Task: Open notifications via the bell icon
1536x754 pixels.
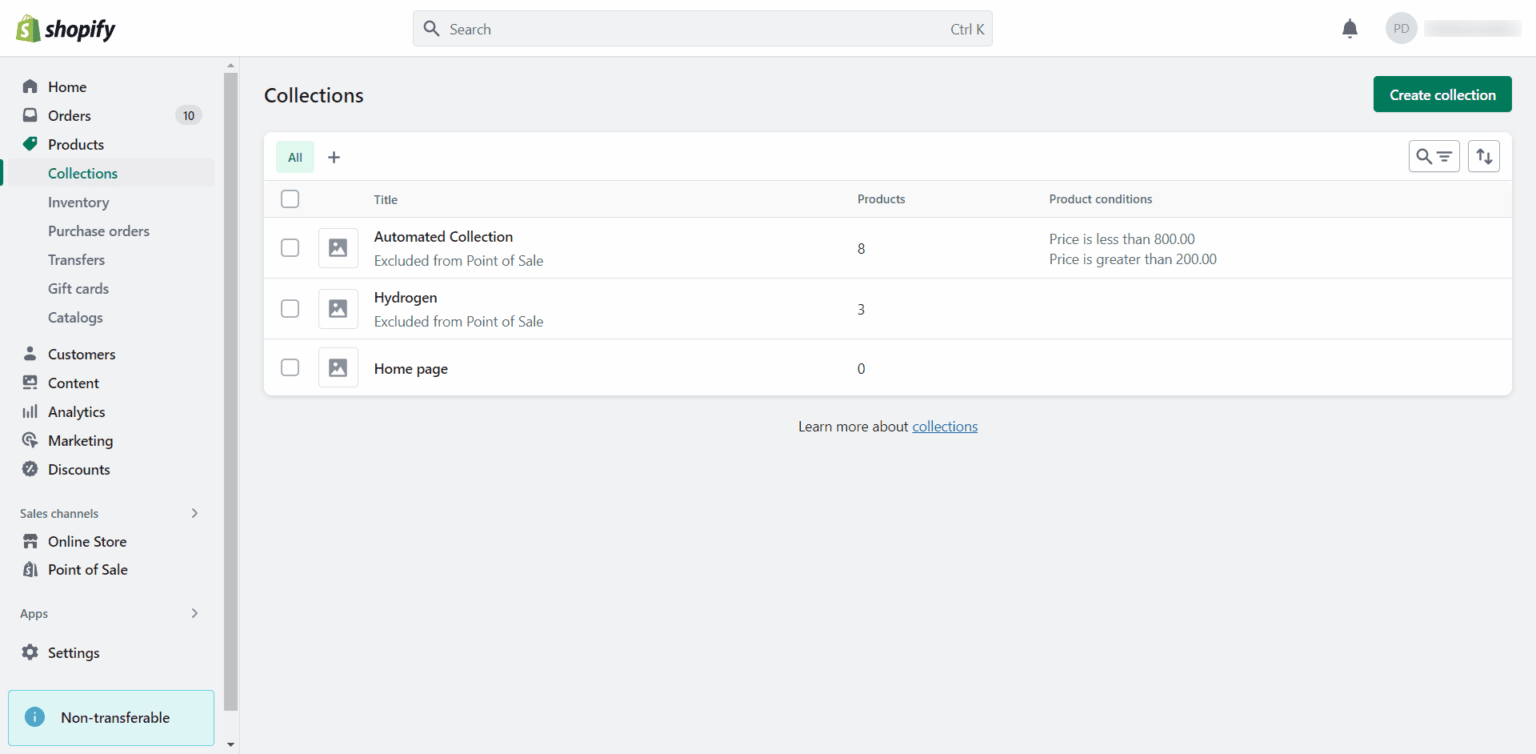Action: click(x=1349, y=28)
